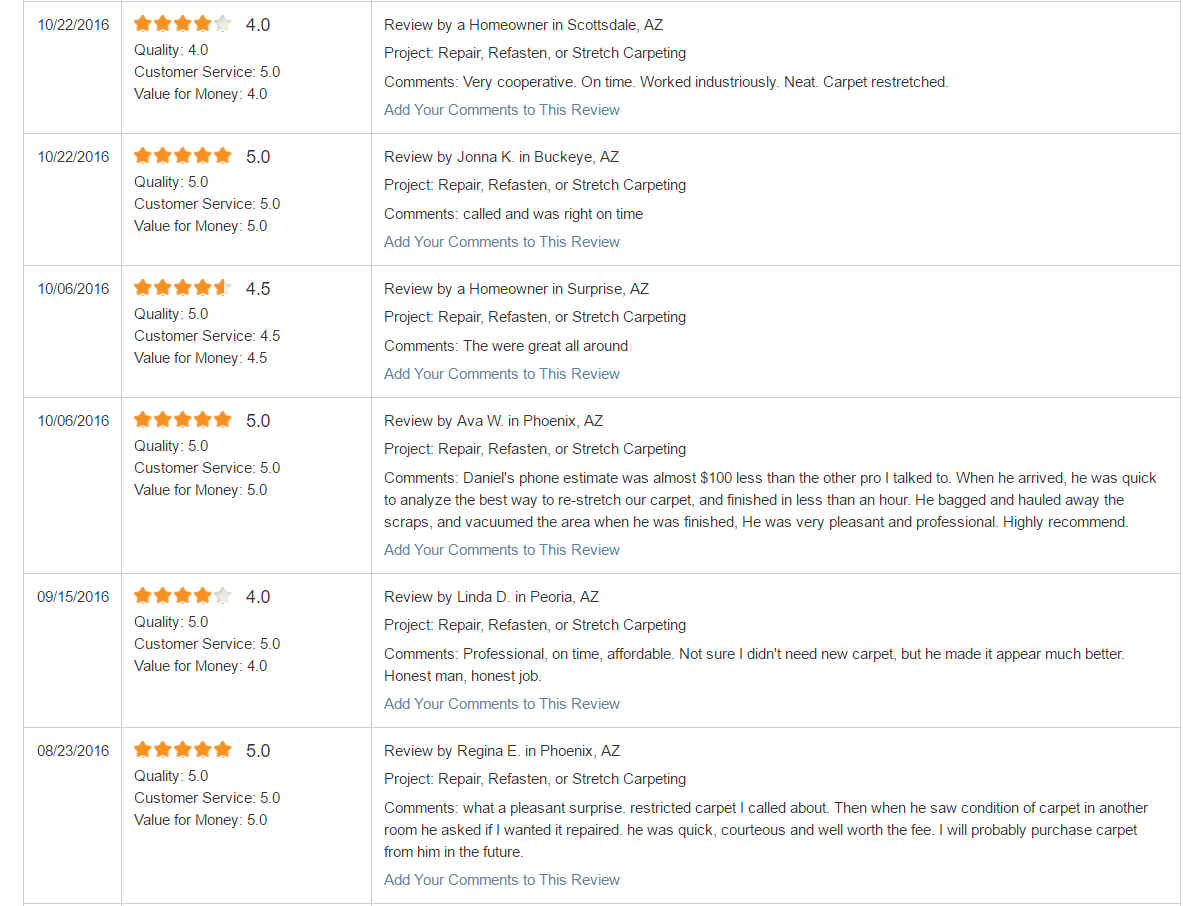
Task: Click the 4.5 overall score number
Action: coord(258,289)
